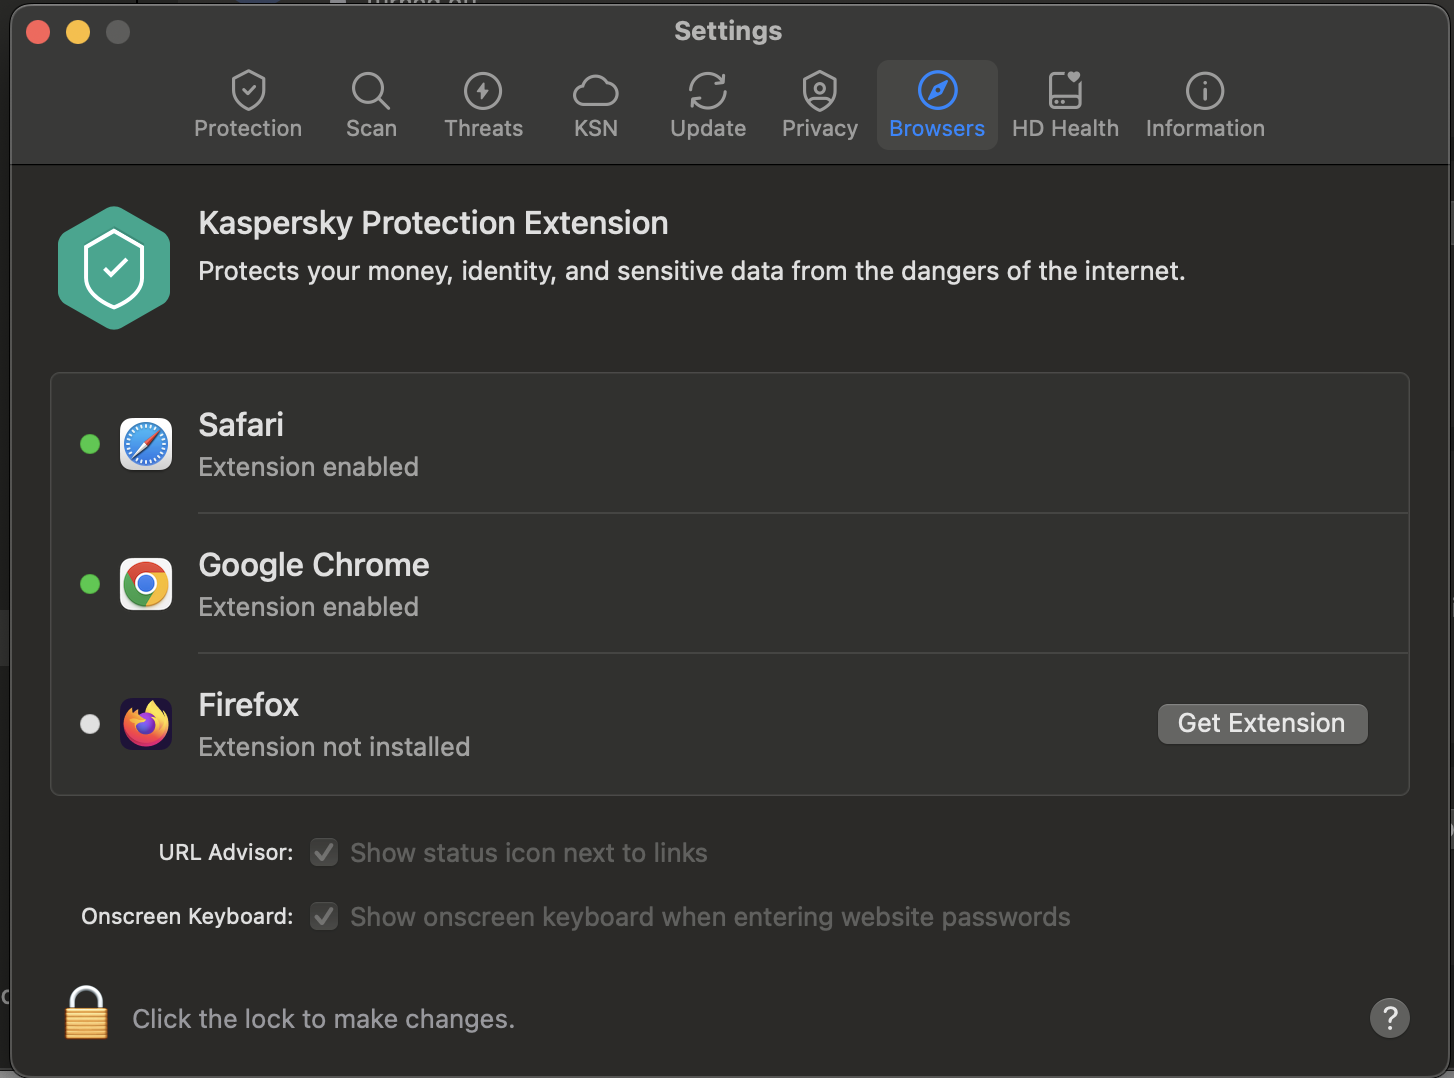Toggle the Onscreen Keyboard checkbox
The image size is (1454, 1078).
(x=324, y=917)
